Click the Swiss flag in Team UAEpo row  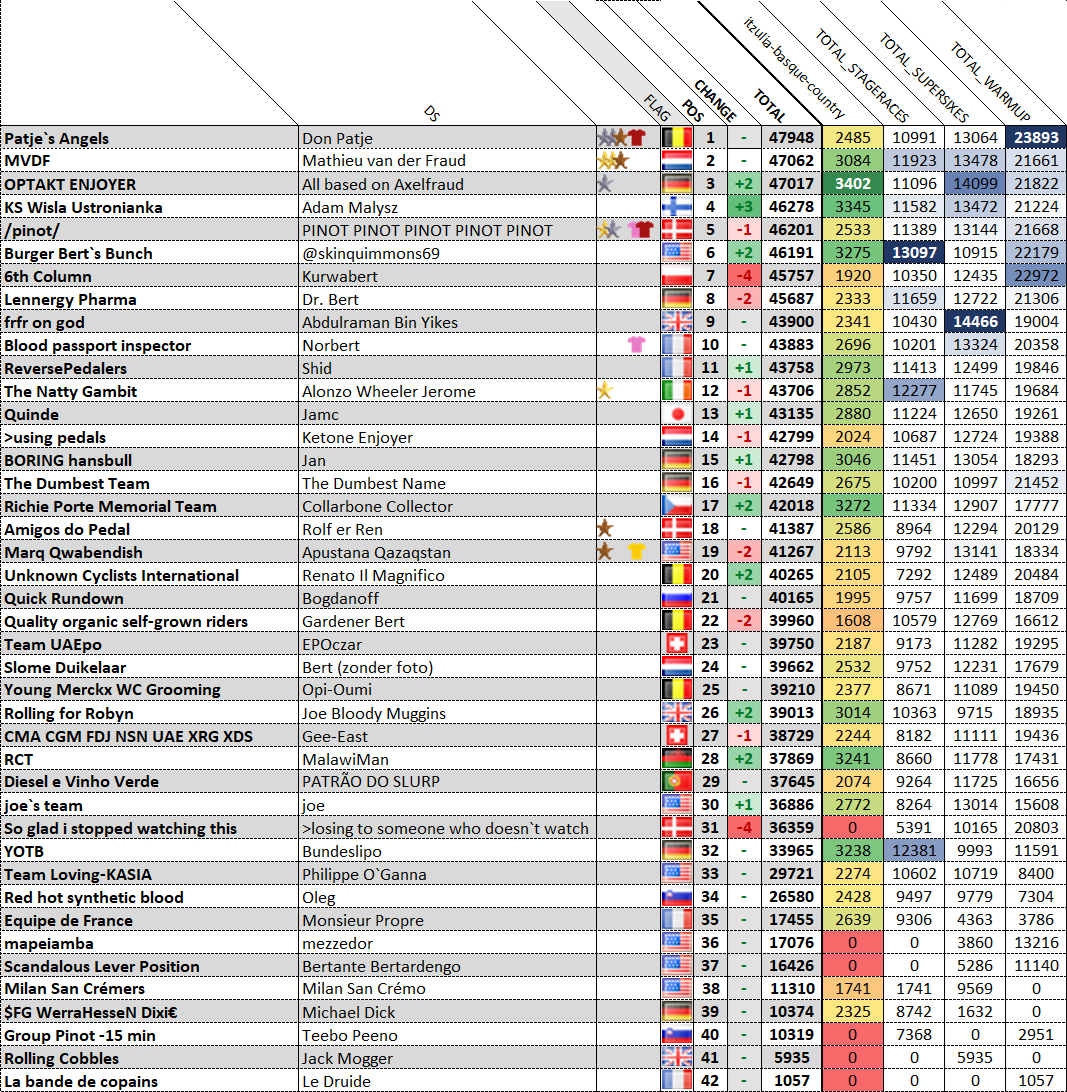pyautogui.click(x=677, y=644)
